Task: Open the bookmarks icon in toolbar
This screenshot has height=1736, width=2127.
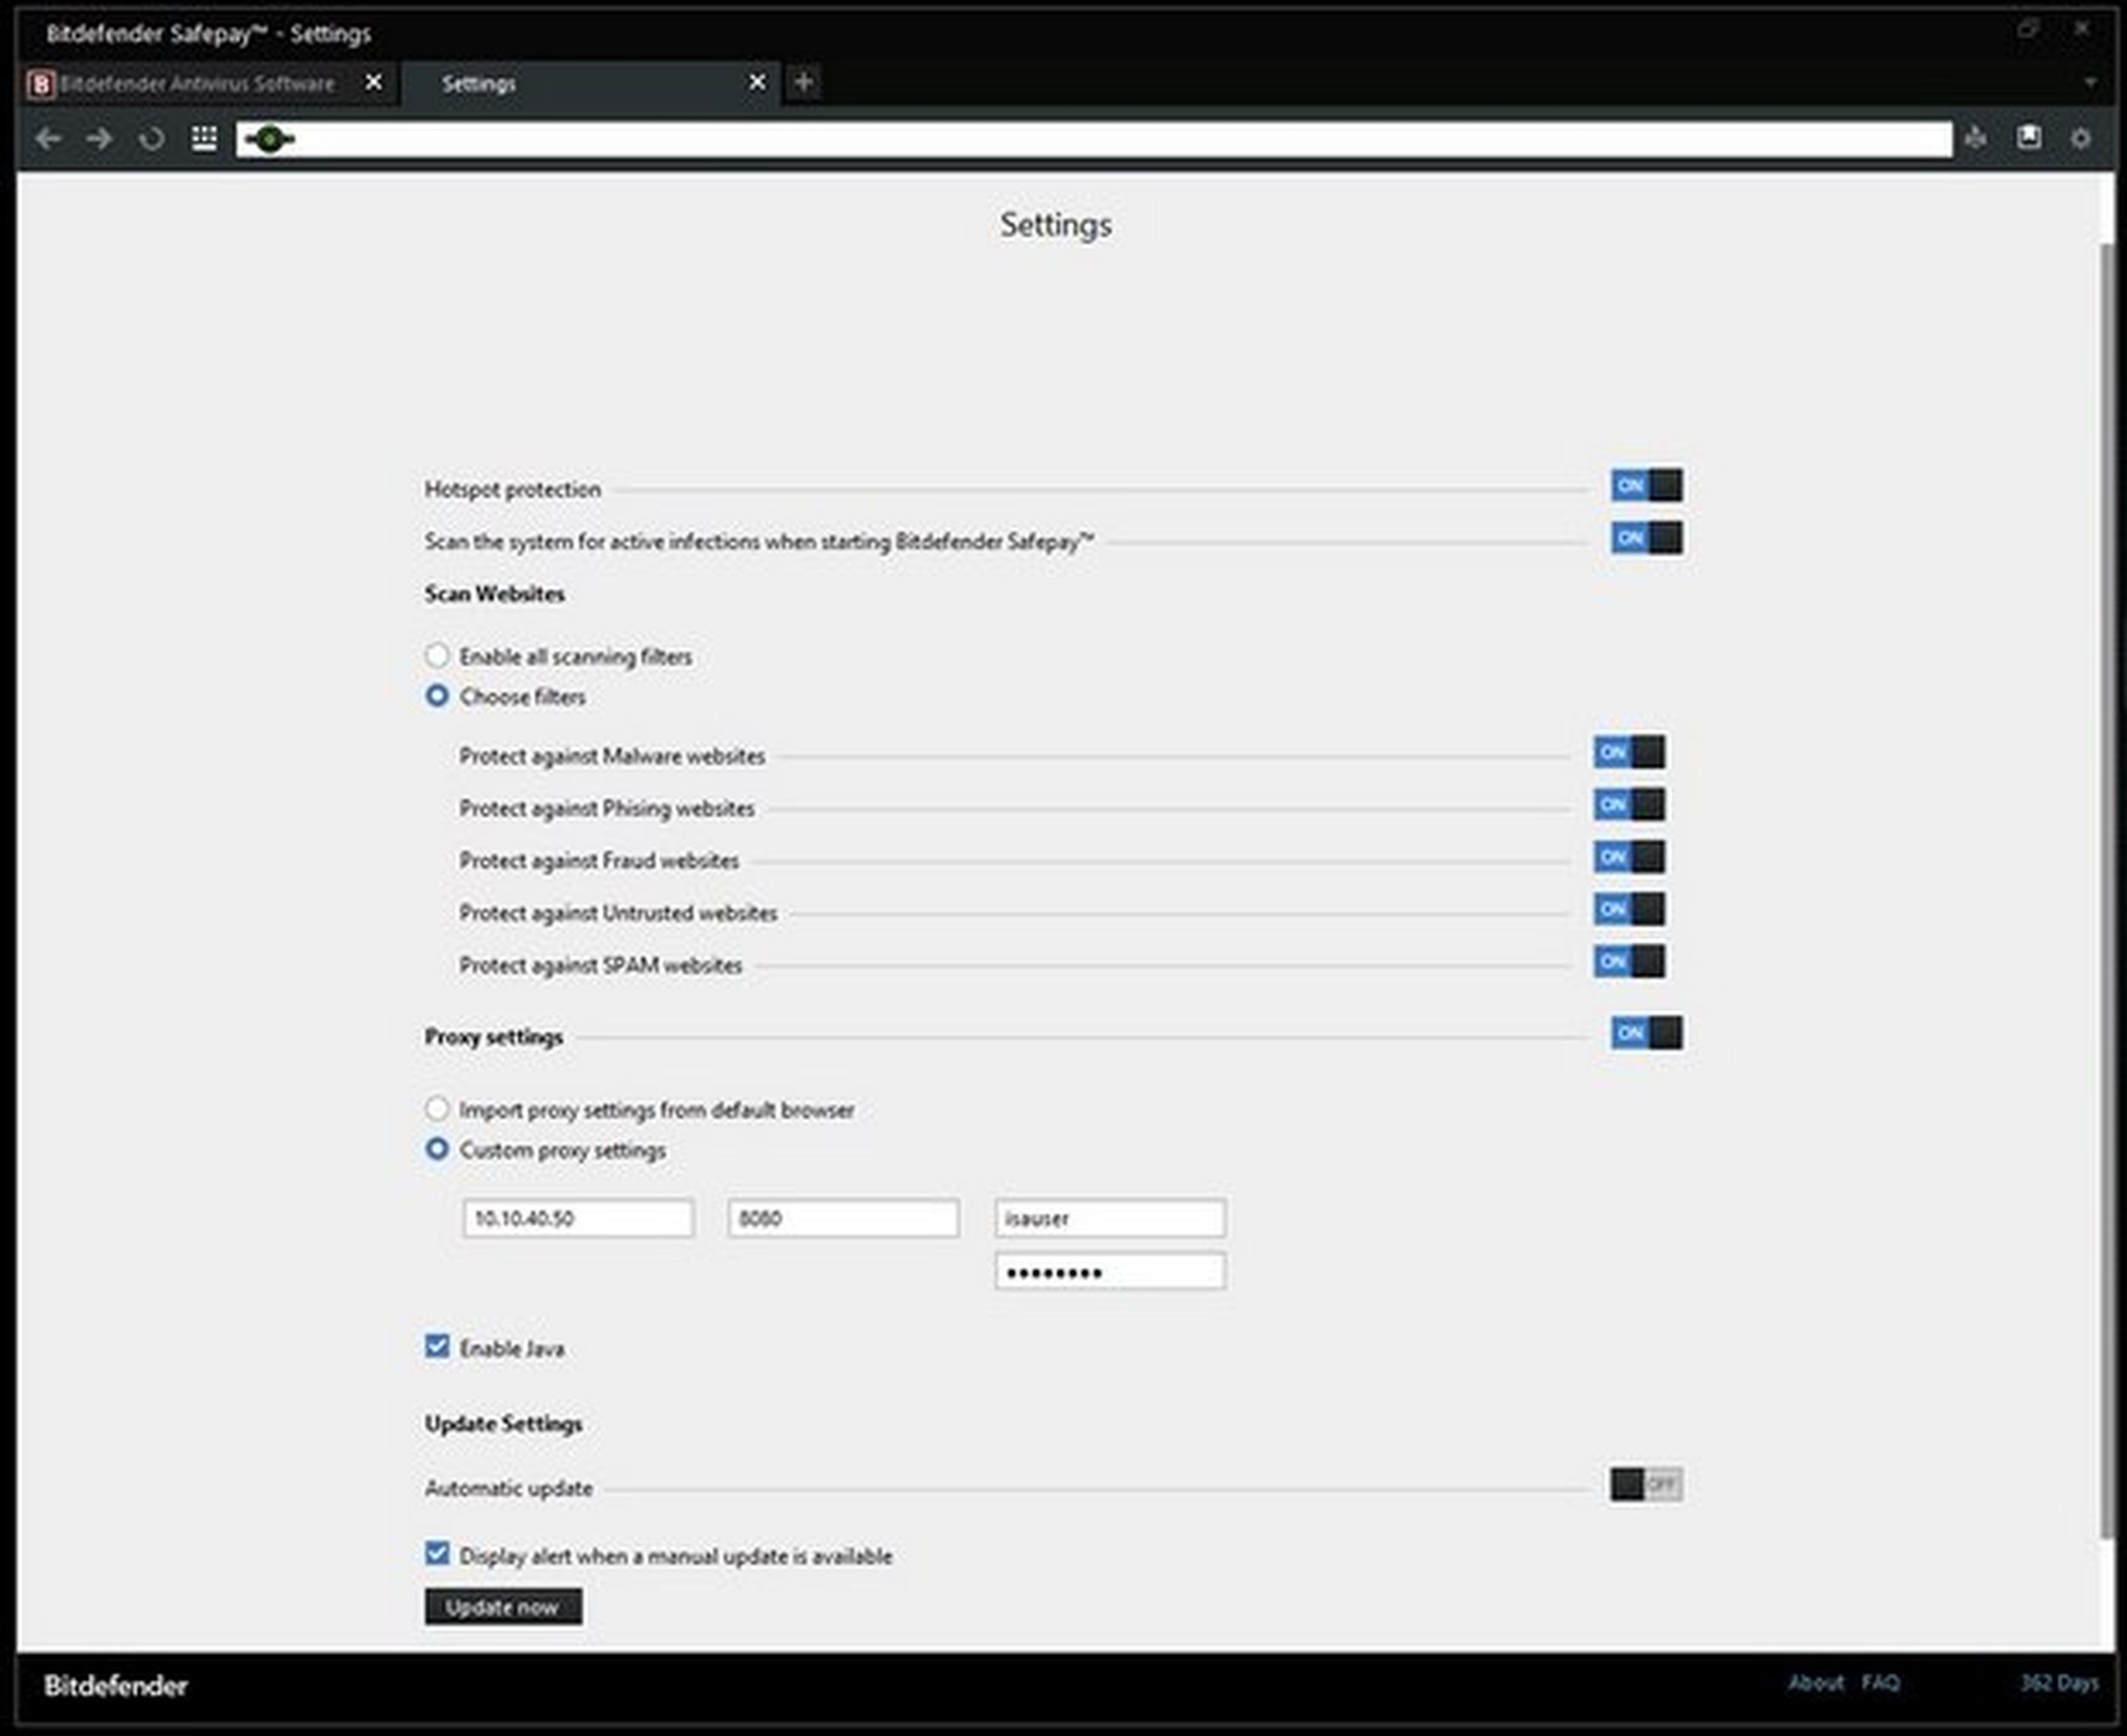Action: [x=2029, y=138]
